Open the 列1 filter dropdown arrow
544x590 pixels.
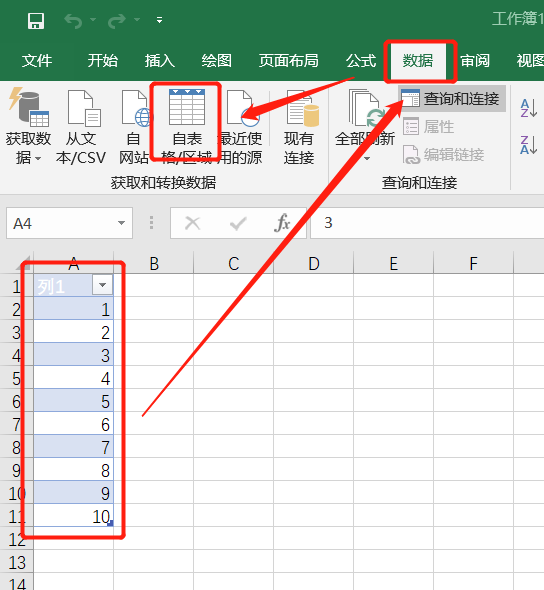click(102, 285)
